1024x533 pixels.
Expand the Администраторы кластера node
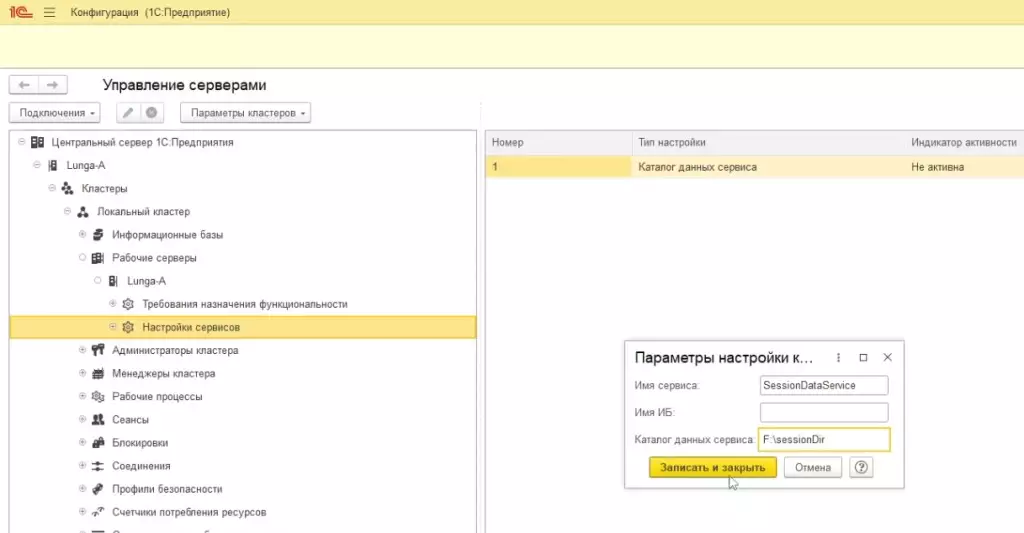click(x=83, y=350)
